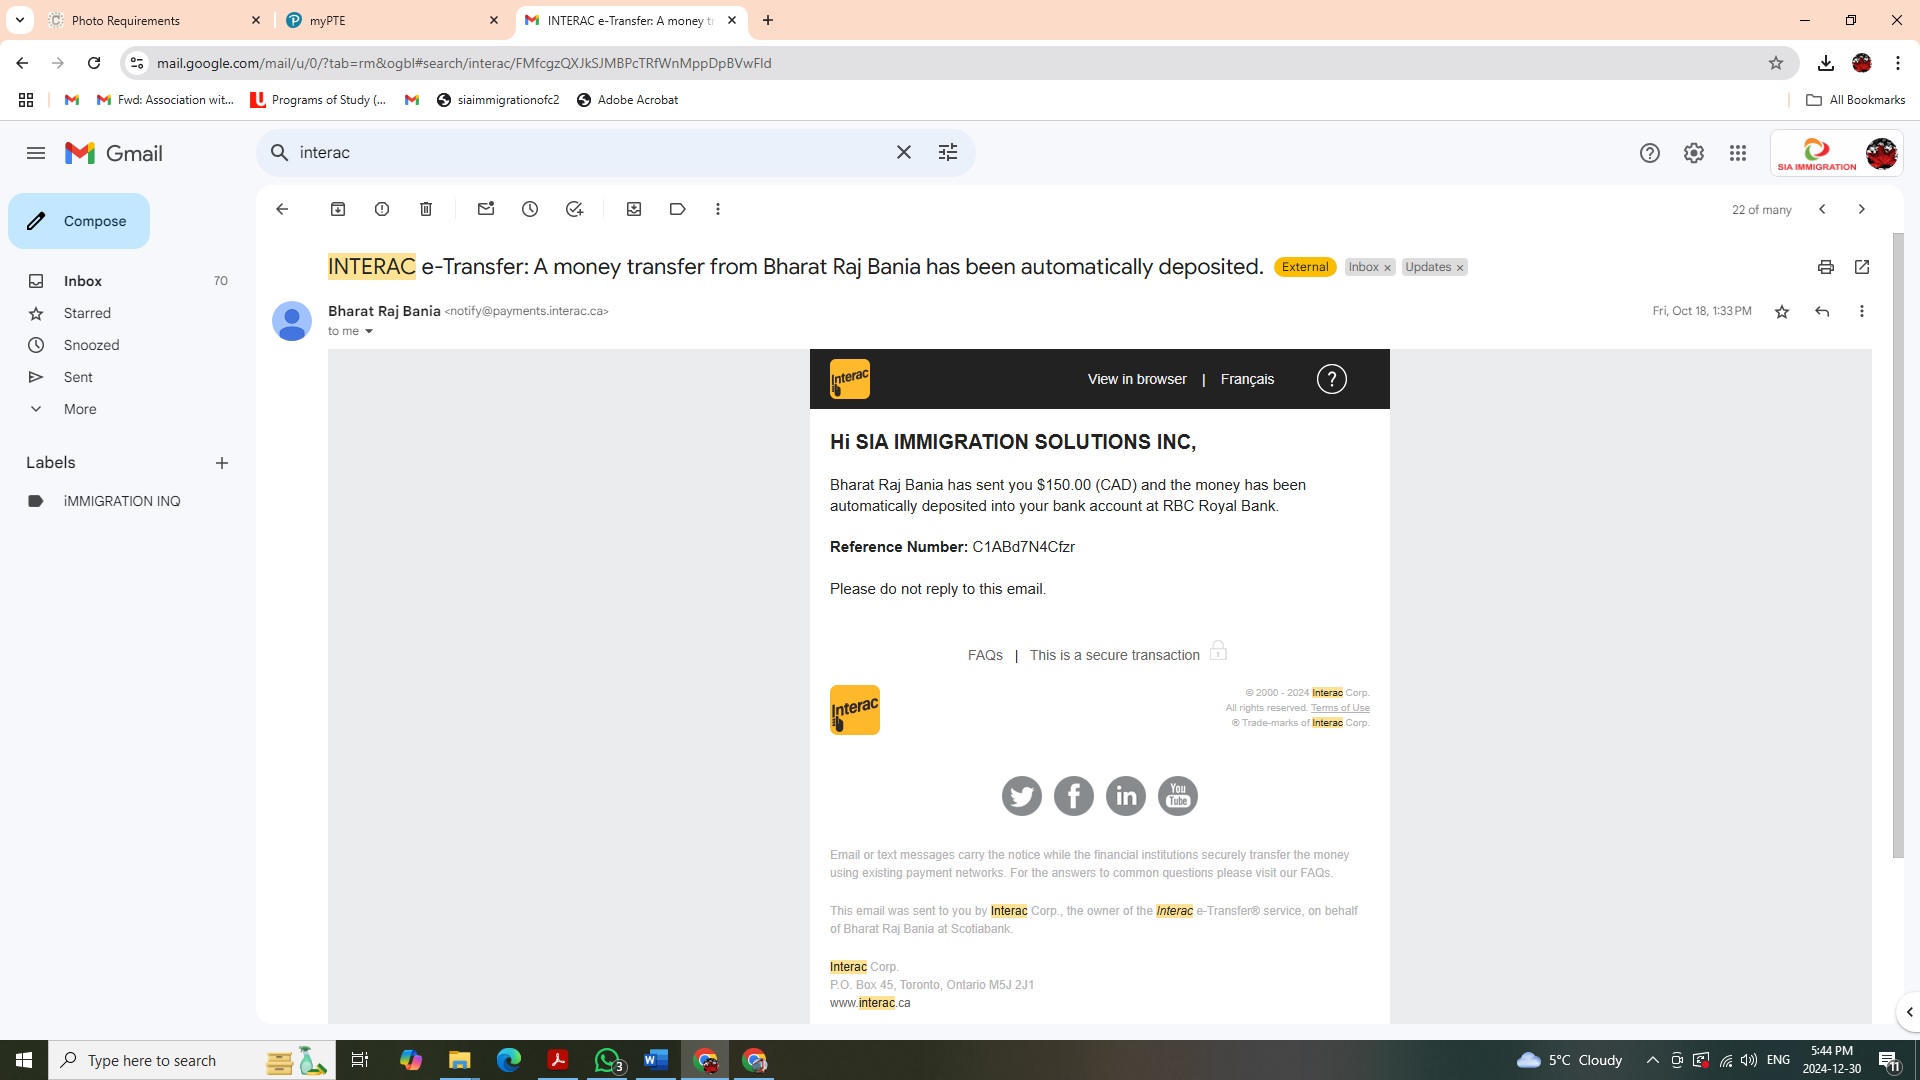Star the Bharat Raj Bania message
The height and width of the screenshot is (1080, 1920).
click(x=1782, y=312)
